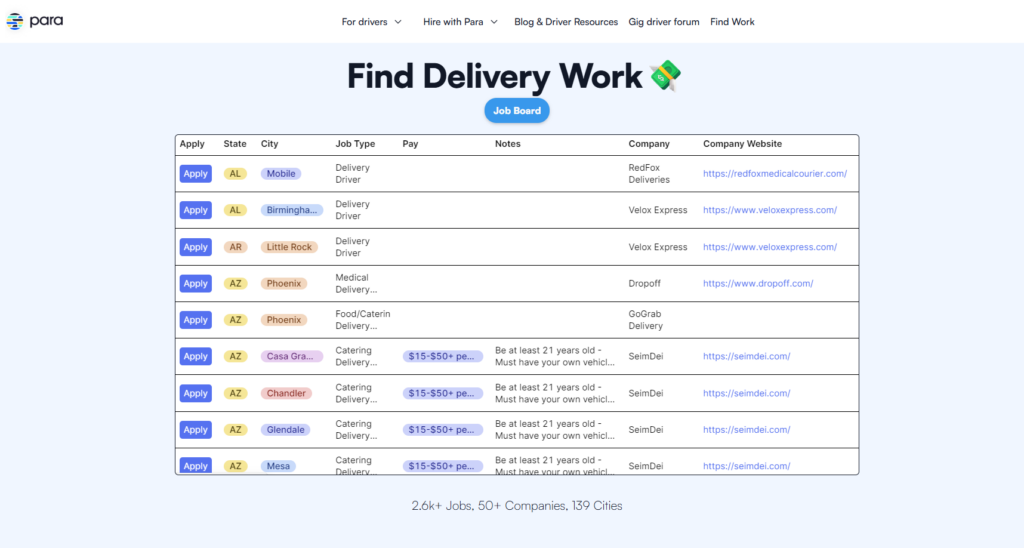Screen dimensions: 1024x548
Task: Click the AR state badge
Action: [x=235, y=247]
